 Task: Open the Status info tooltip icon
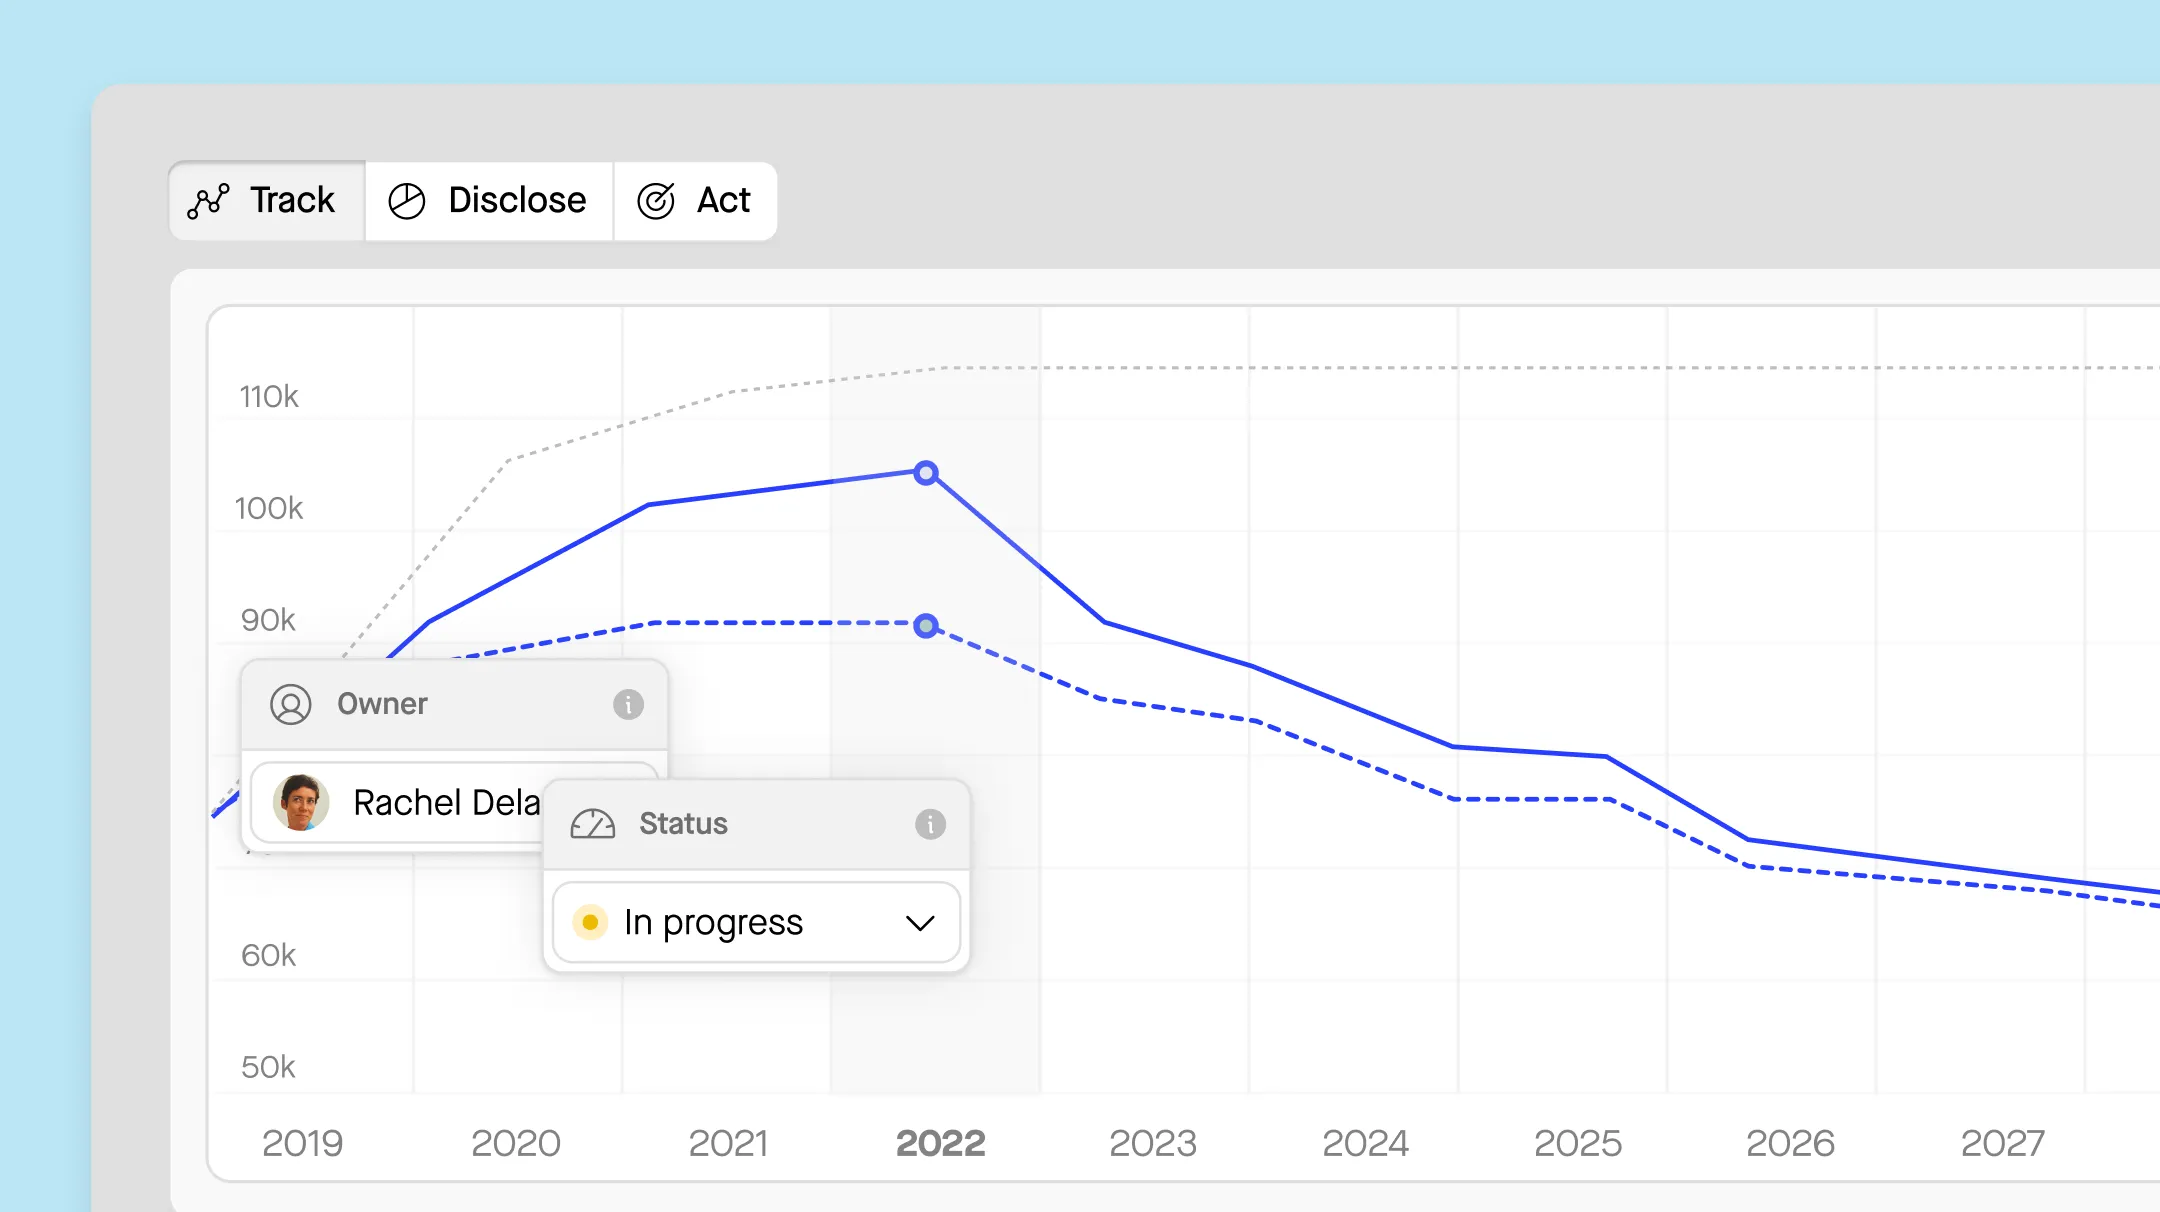pyautogui.click(x=930, y=824)
